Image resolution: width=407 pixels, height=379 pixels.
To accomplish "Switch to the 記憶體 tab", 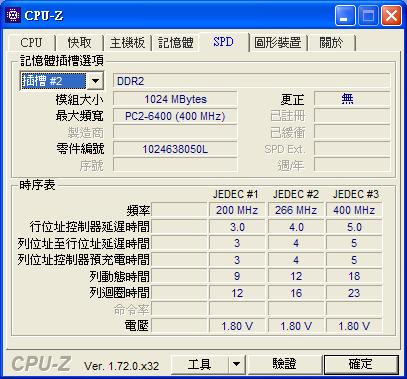I will pos(176,43).
